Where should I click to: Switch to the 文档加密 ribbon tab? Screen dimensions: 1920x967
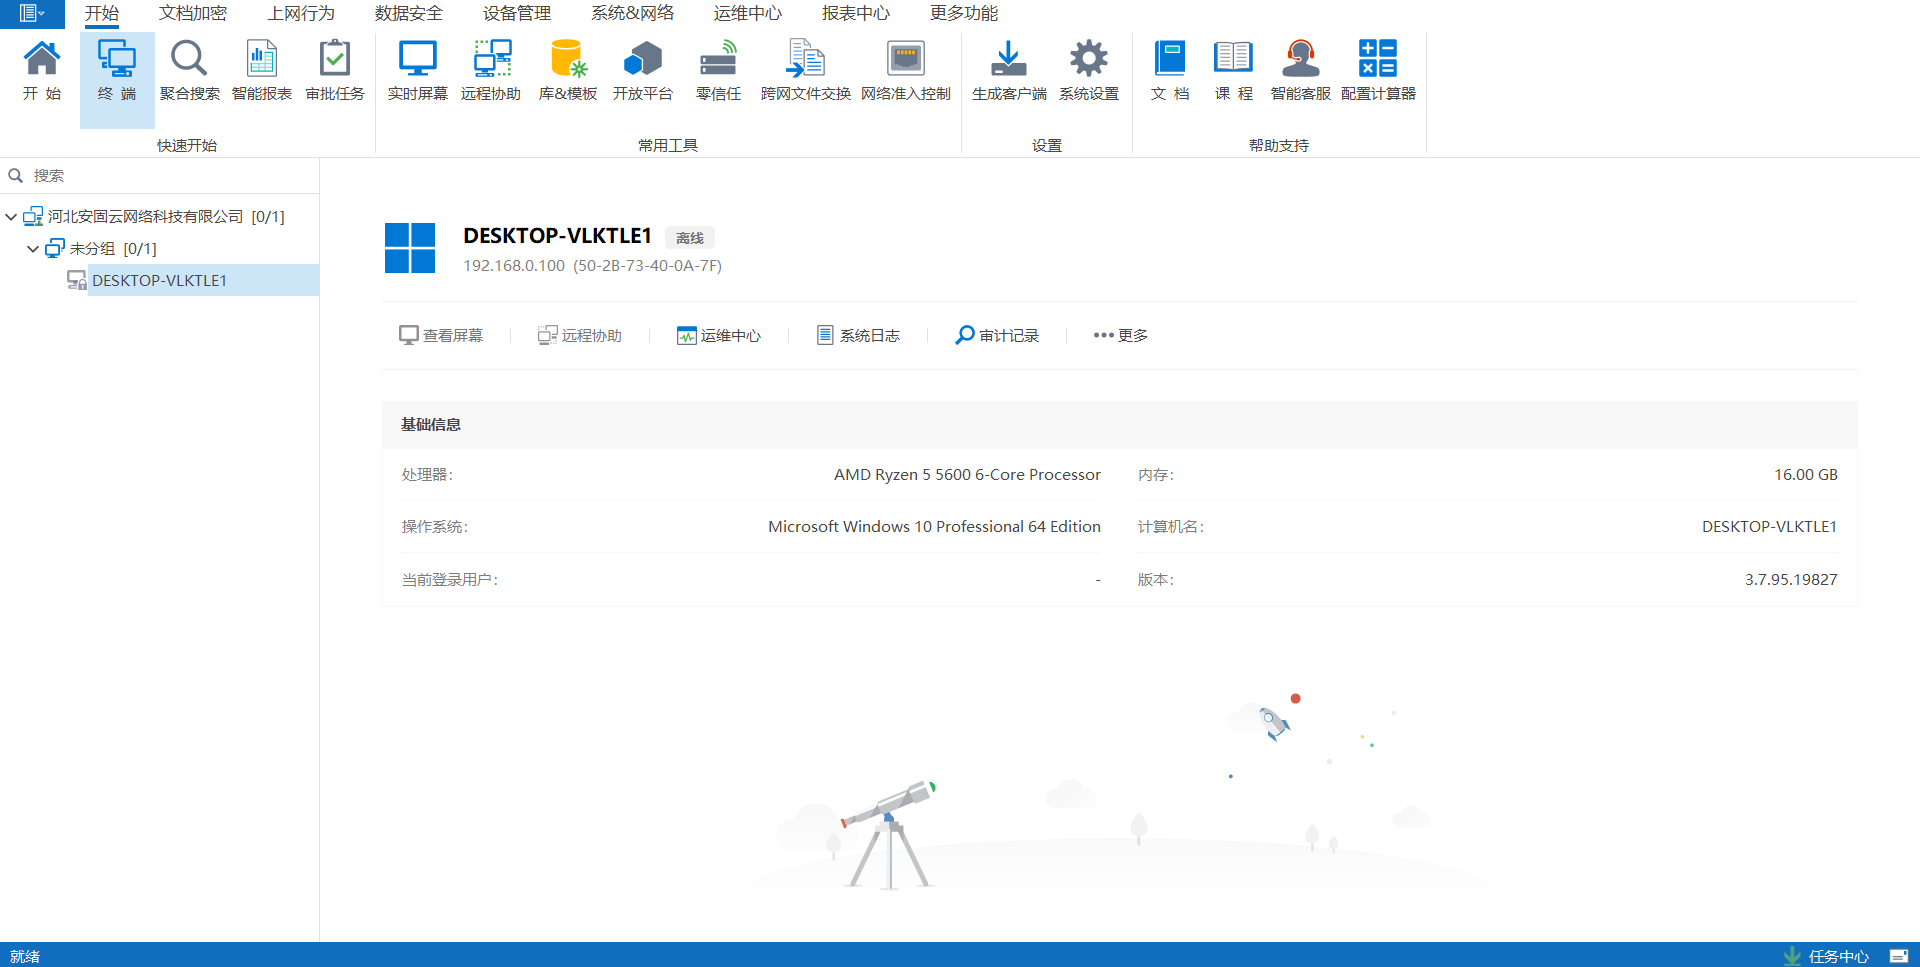[193, 13]
